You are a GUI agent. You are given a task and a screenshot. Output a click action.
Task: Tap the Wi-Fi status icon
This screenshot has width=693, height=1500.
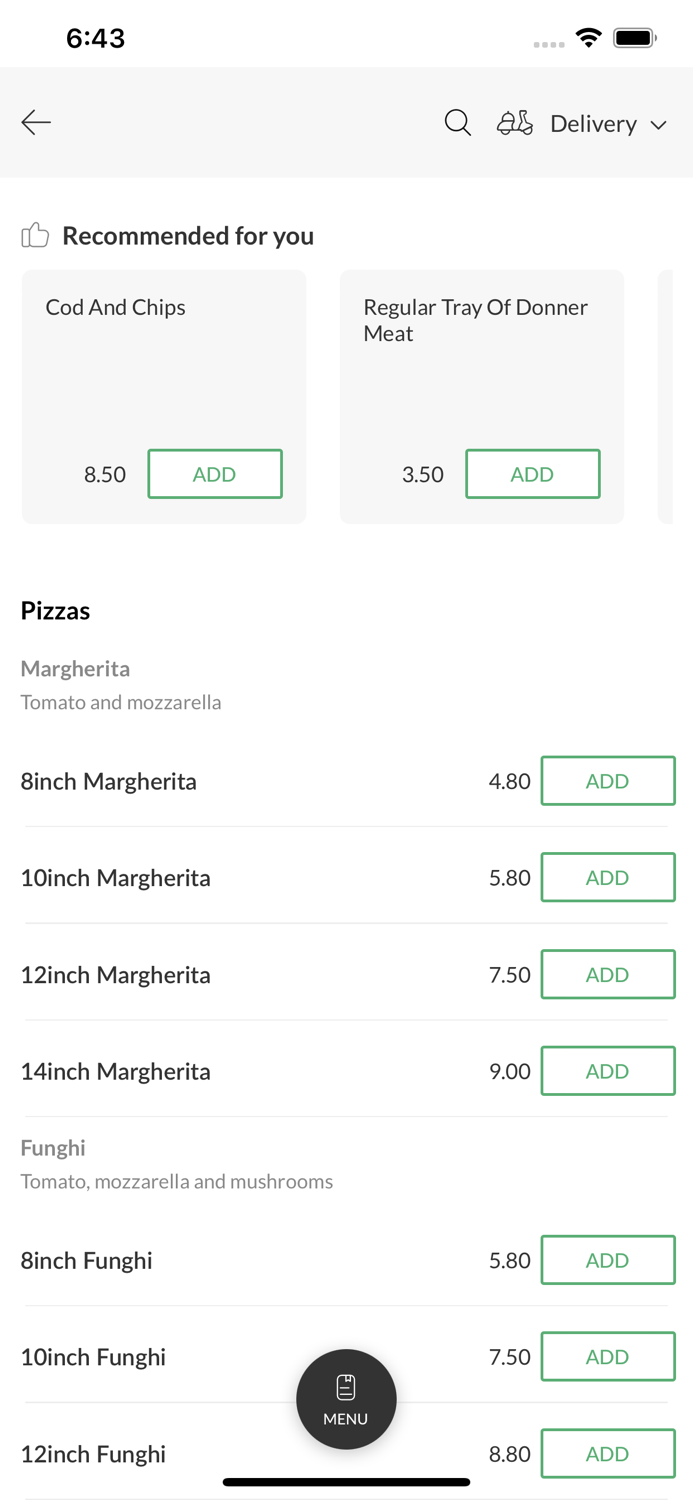pyautogui.click(x=589, y=38)
